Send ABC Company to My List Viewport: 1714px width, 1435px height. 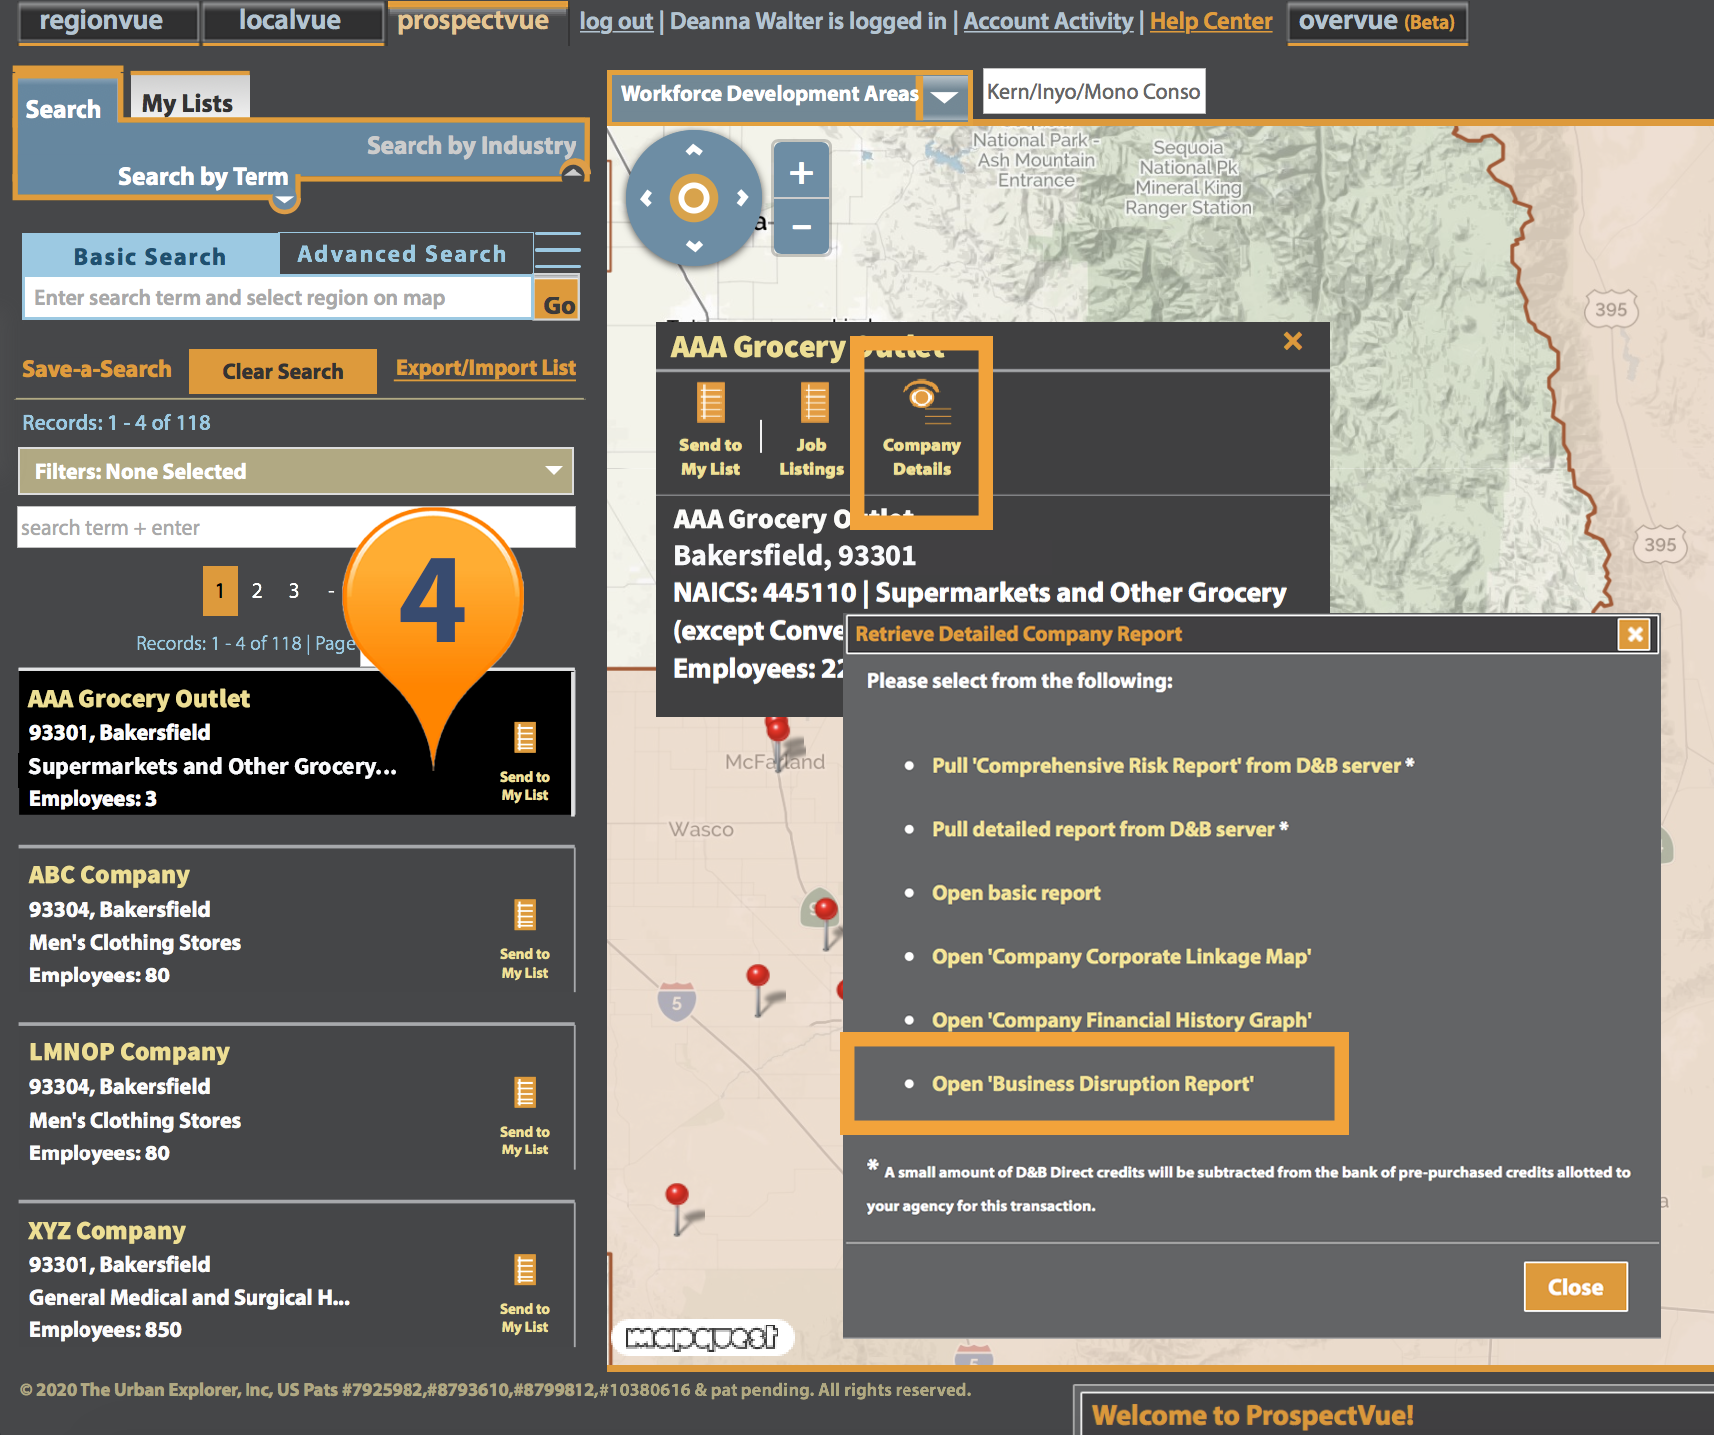pos(525,940)
